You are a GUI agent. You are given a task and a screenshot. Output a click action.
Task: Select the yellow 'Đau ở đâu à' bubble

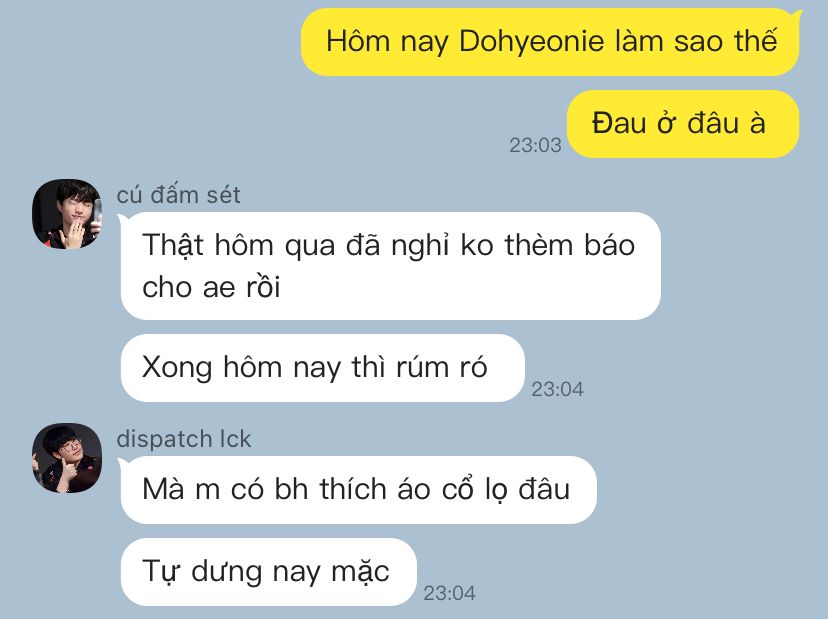[x=683, y=124]
